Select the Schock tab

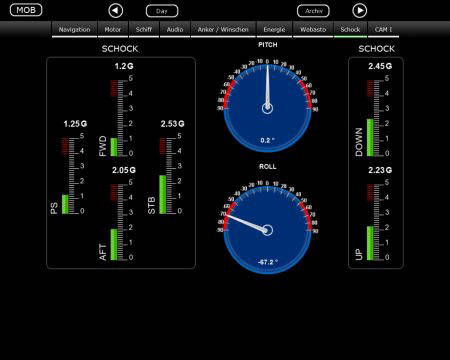[350, 29]
